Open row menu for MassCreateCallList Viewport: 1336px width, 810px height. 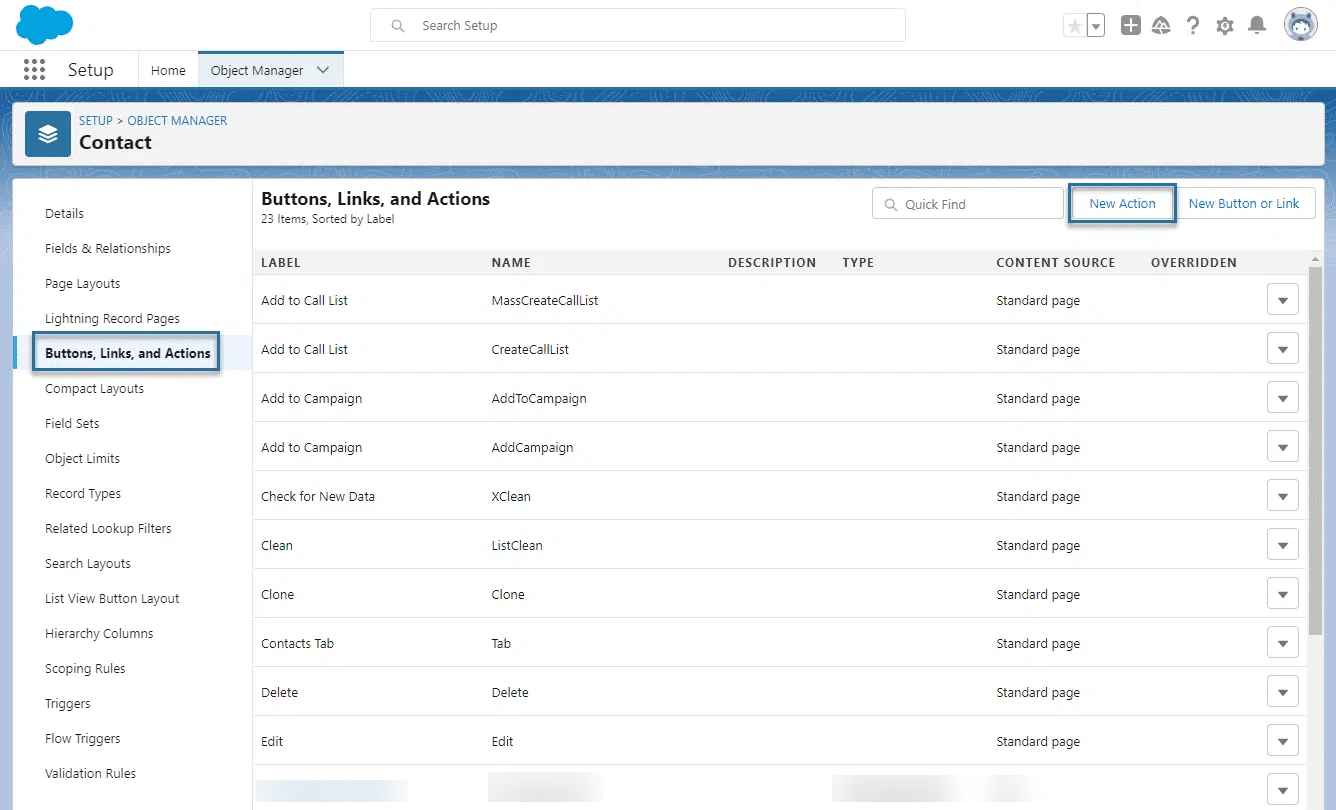(1282, 300)
